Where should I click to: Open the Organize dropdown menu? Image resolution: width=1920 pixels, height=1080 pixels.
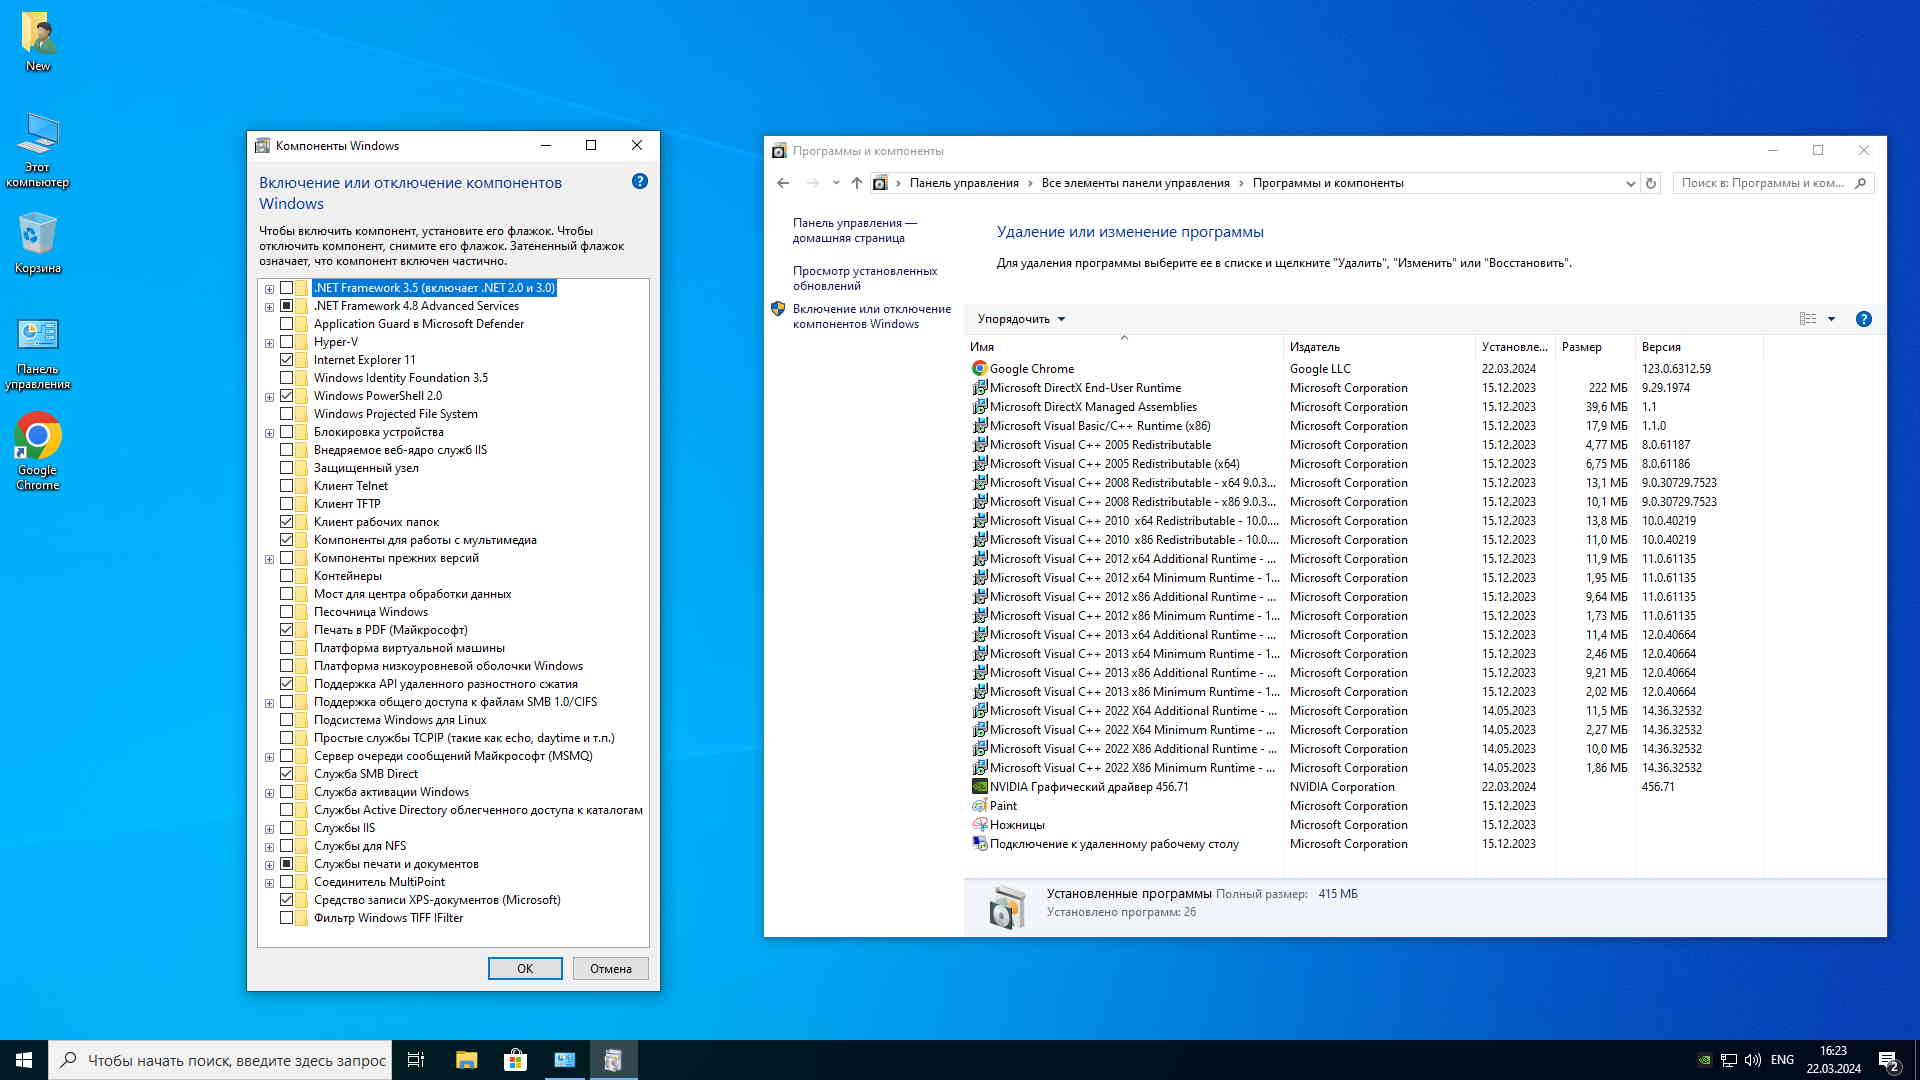pyautogui.click(x=1021, y=319)
